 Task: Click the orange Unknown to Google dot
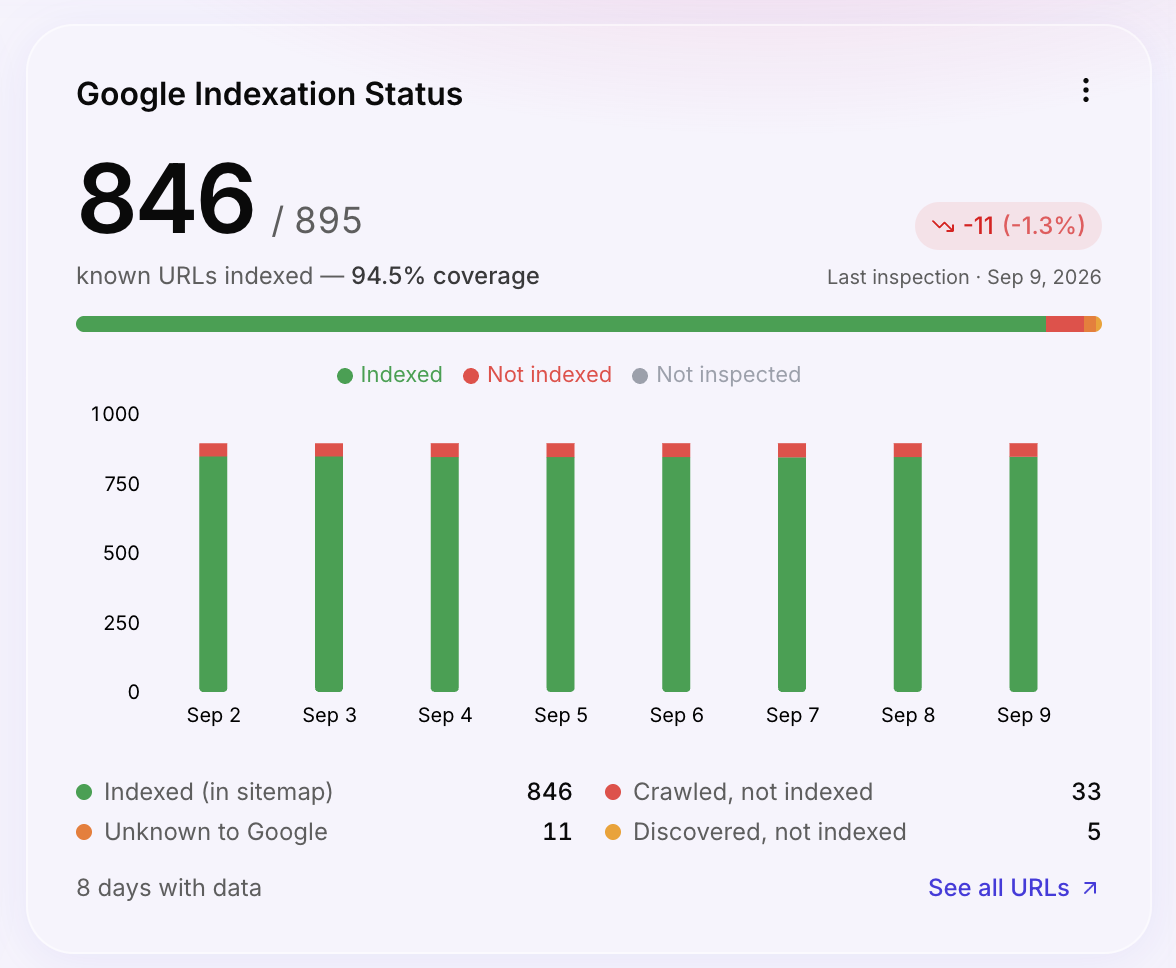[84, 832]
